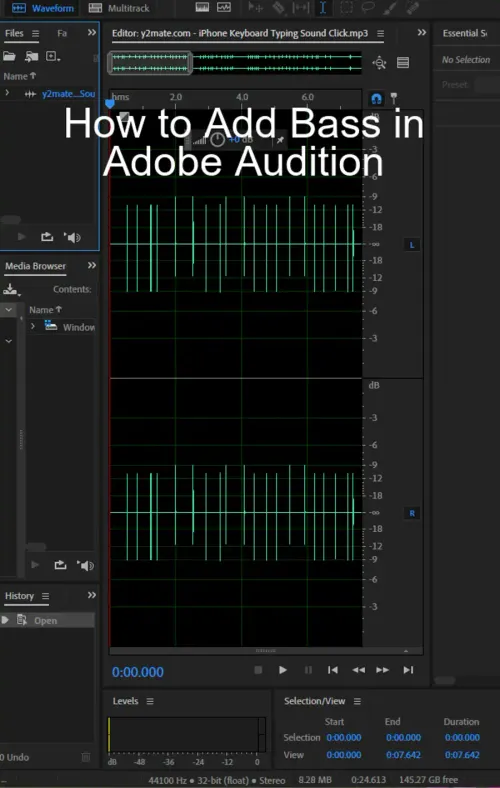The height and width of the screenshot is (788, 500).
Task: Switch to the Media Browser panel tab
Action: click(35, 266)
